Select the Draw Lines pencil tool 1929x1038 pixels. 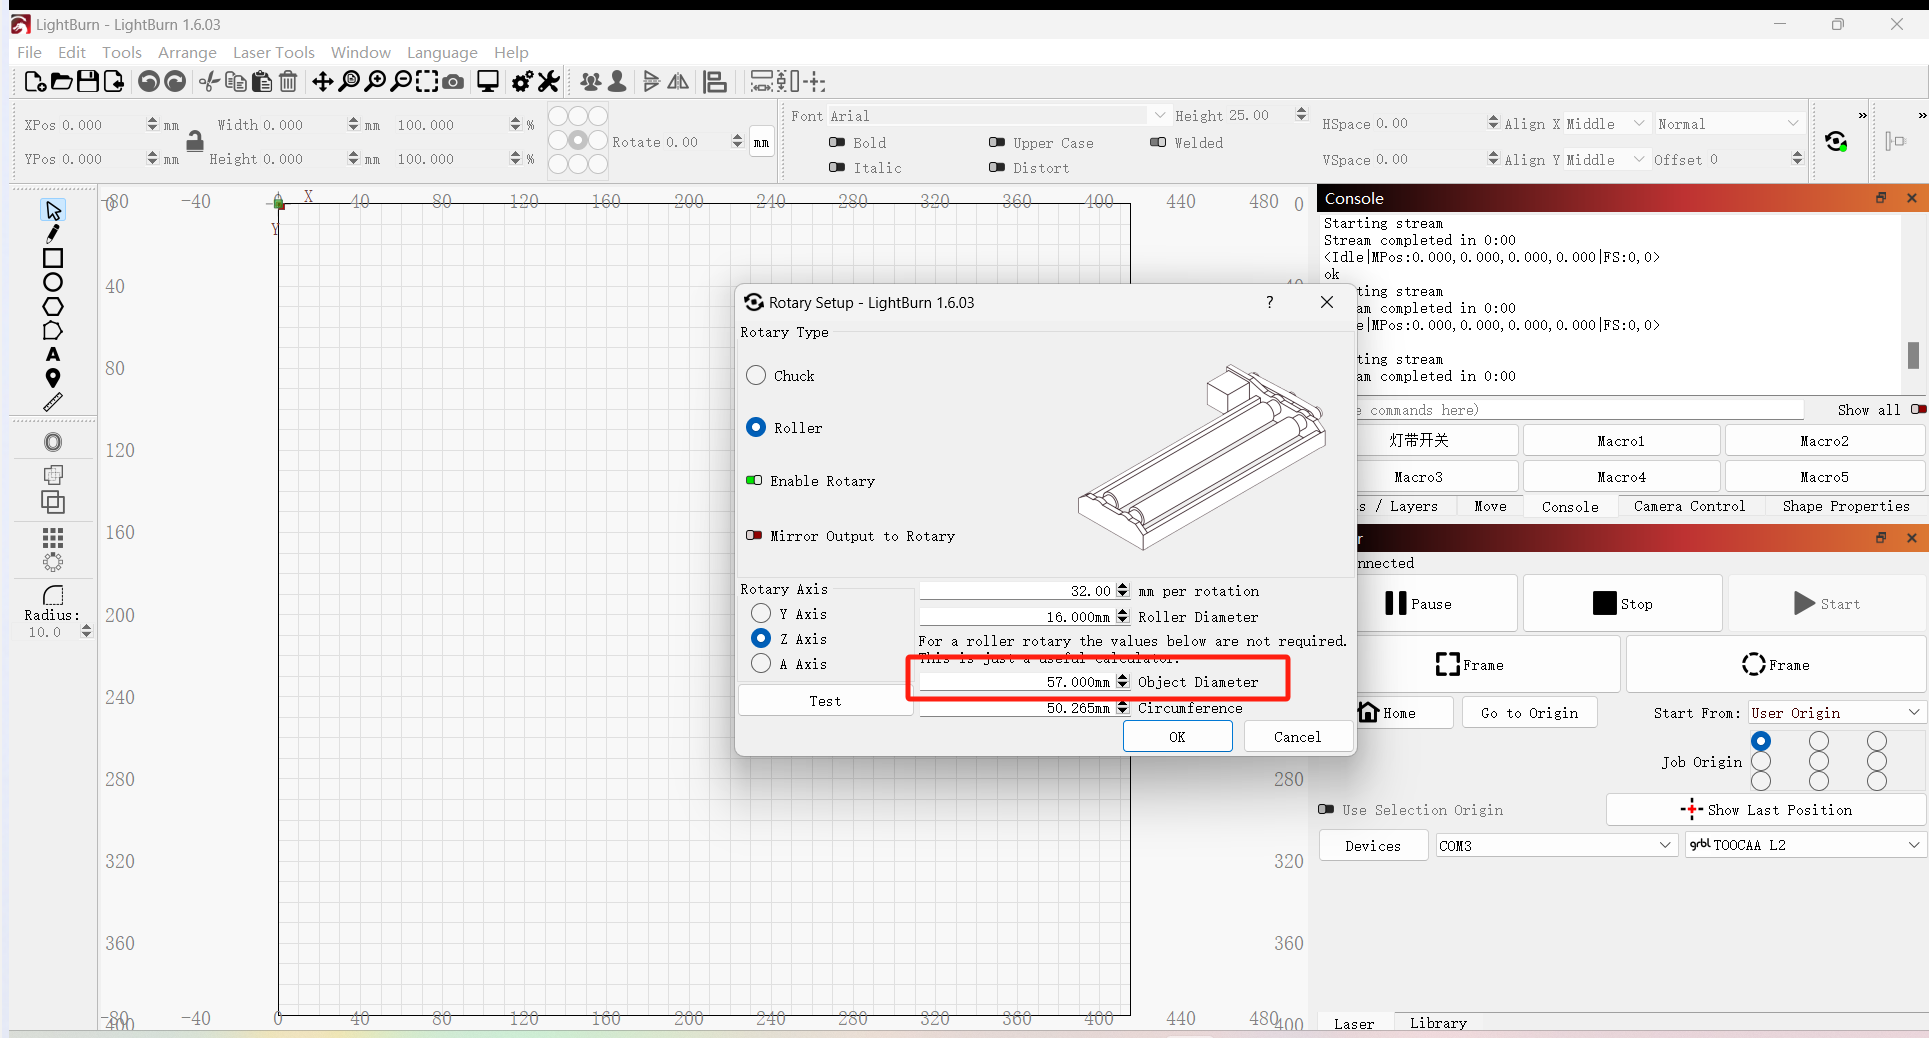pos(53,234)
